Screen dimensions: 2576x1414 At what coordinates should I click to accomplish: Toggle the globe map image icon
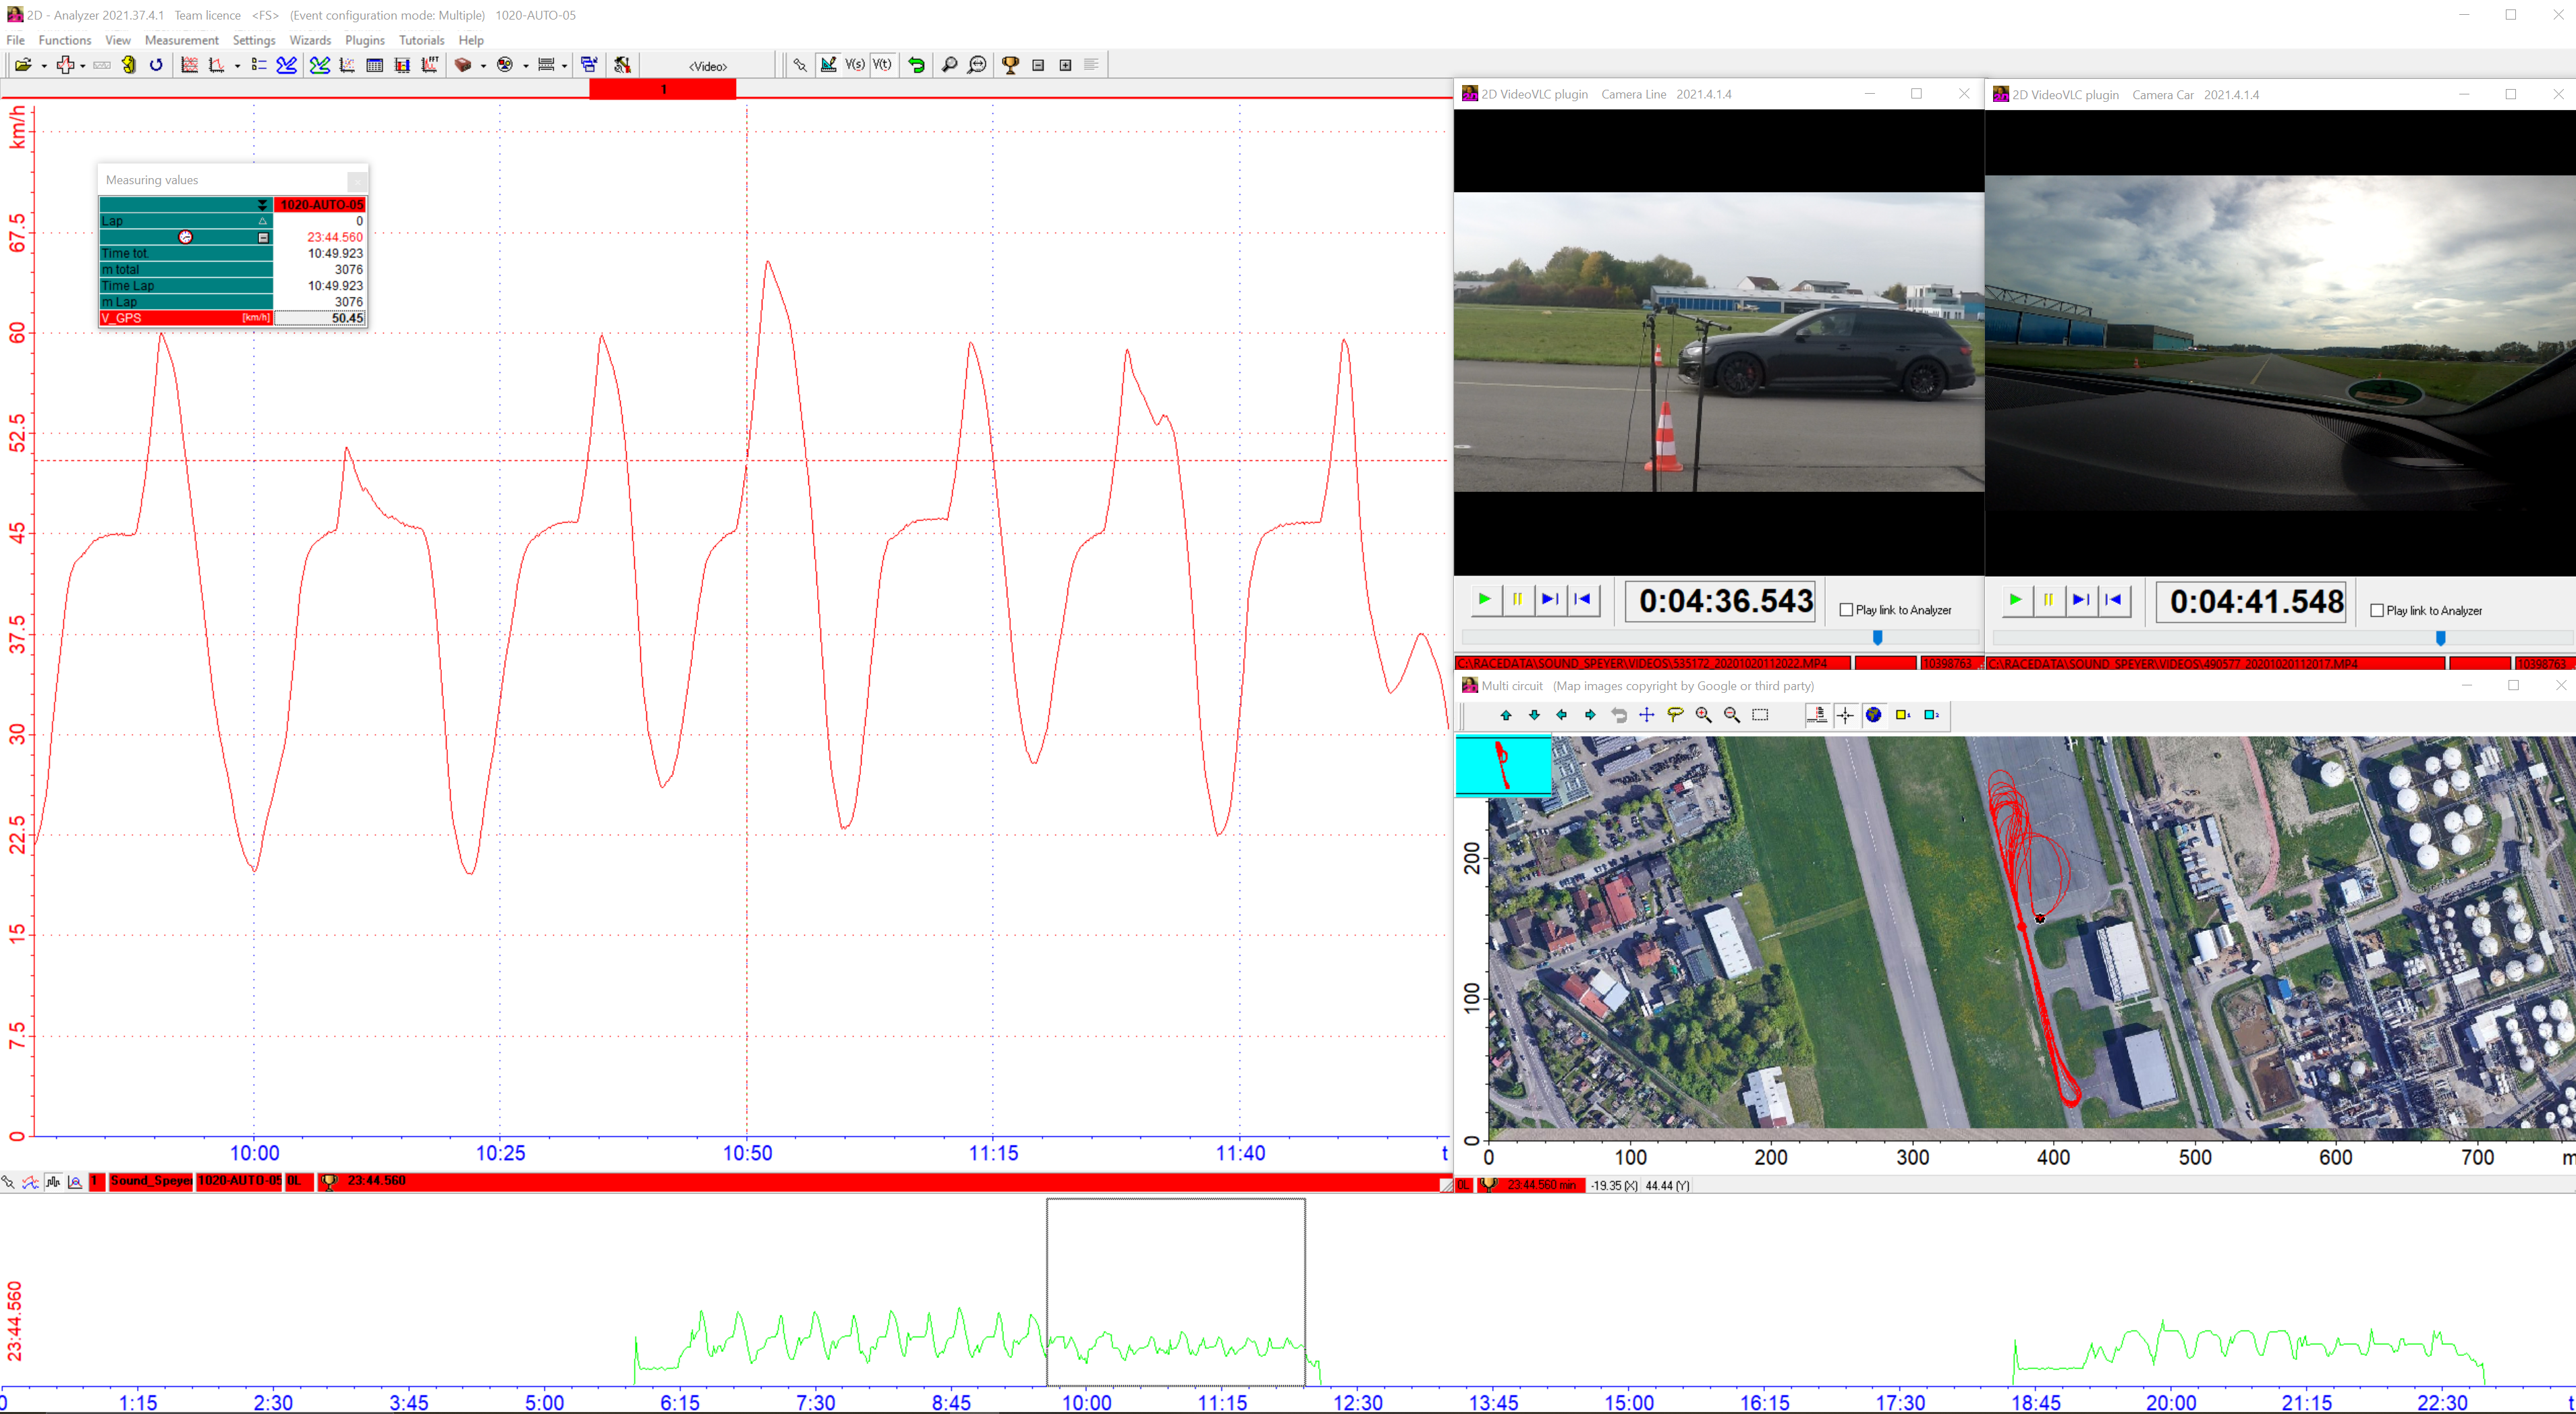click(x=1873, y=715)
